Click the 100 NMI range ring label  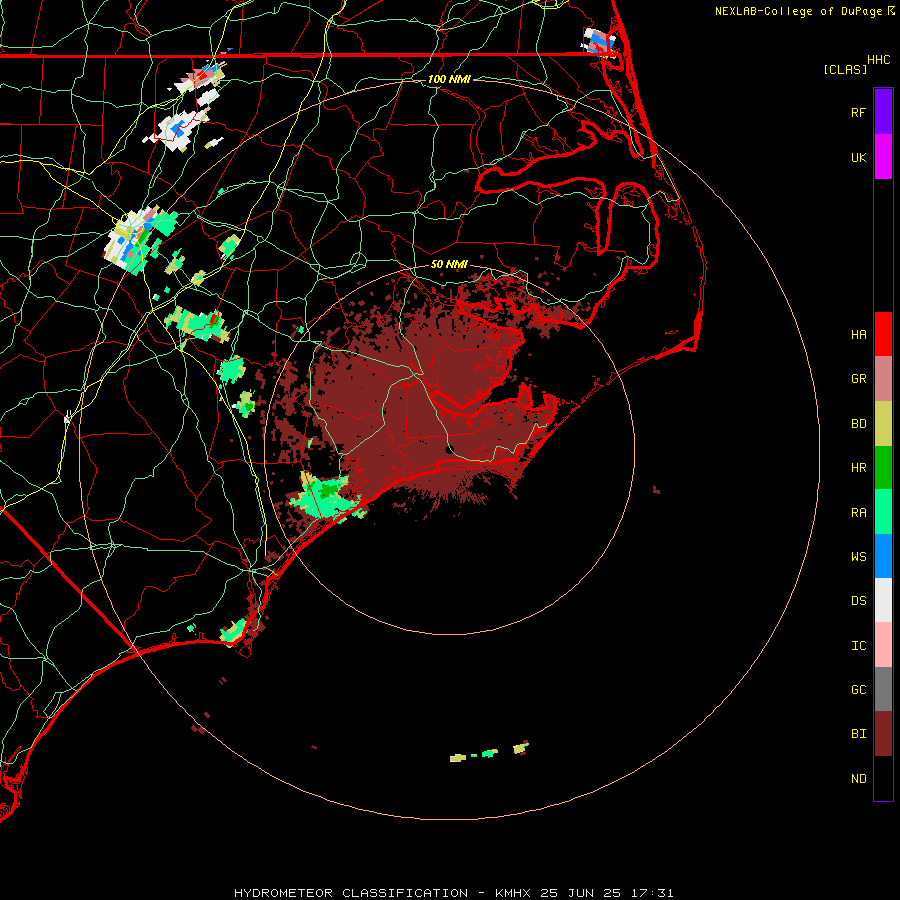point(449,79)
